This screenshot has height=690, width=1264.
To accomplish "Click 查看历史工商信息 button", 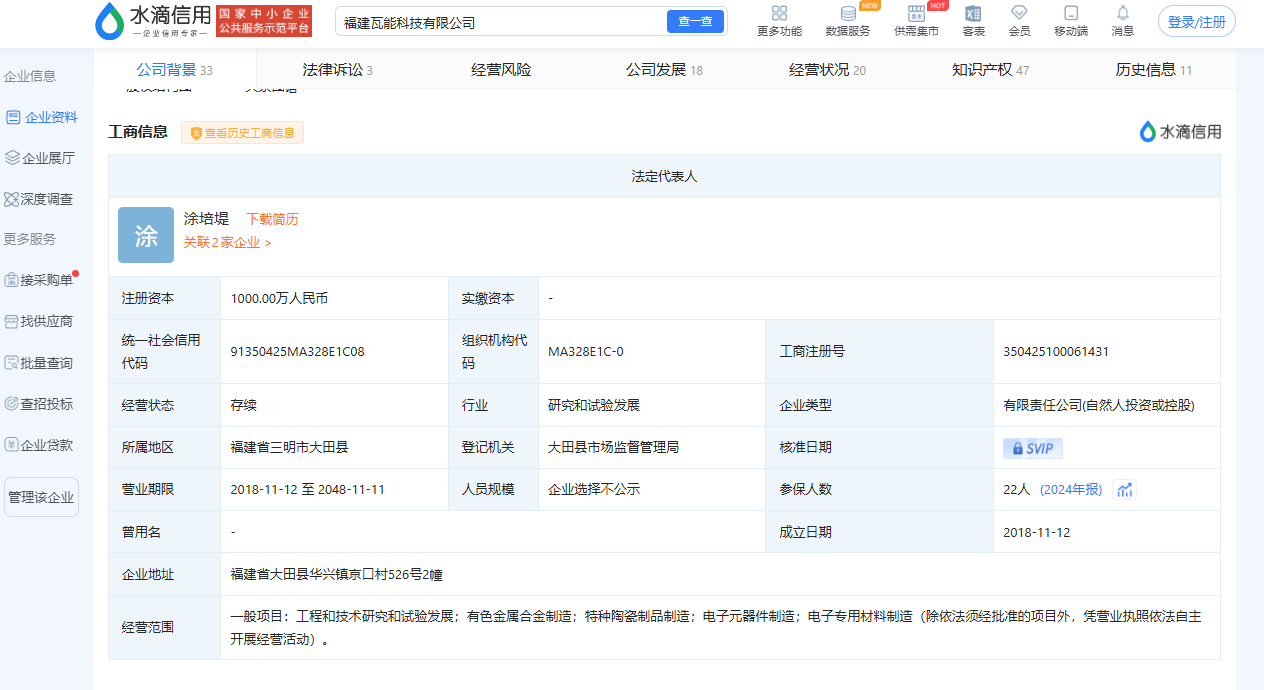I will pyautogui.click(x=242, y=133).
